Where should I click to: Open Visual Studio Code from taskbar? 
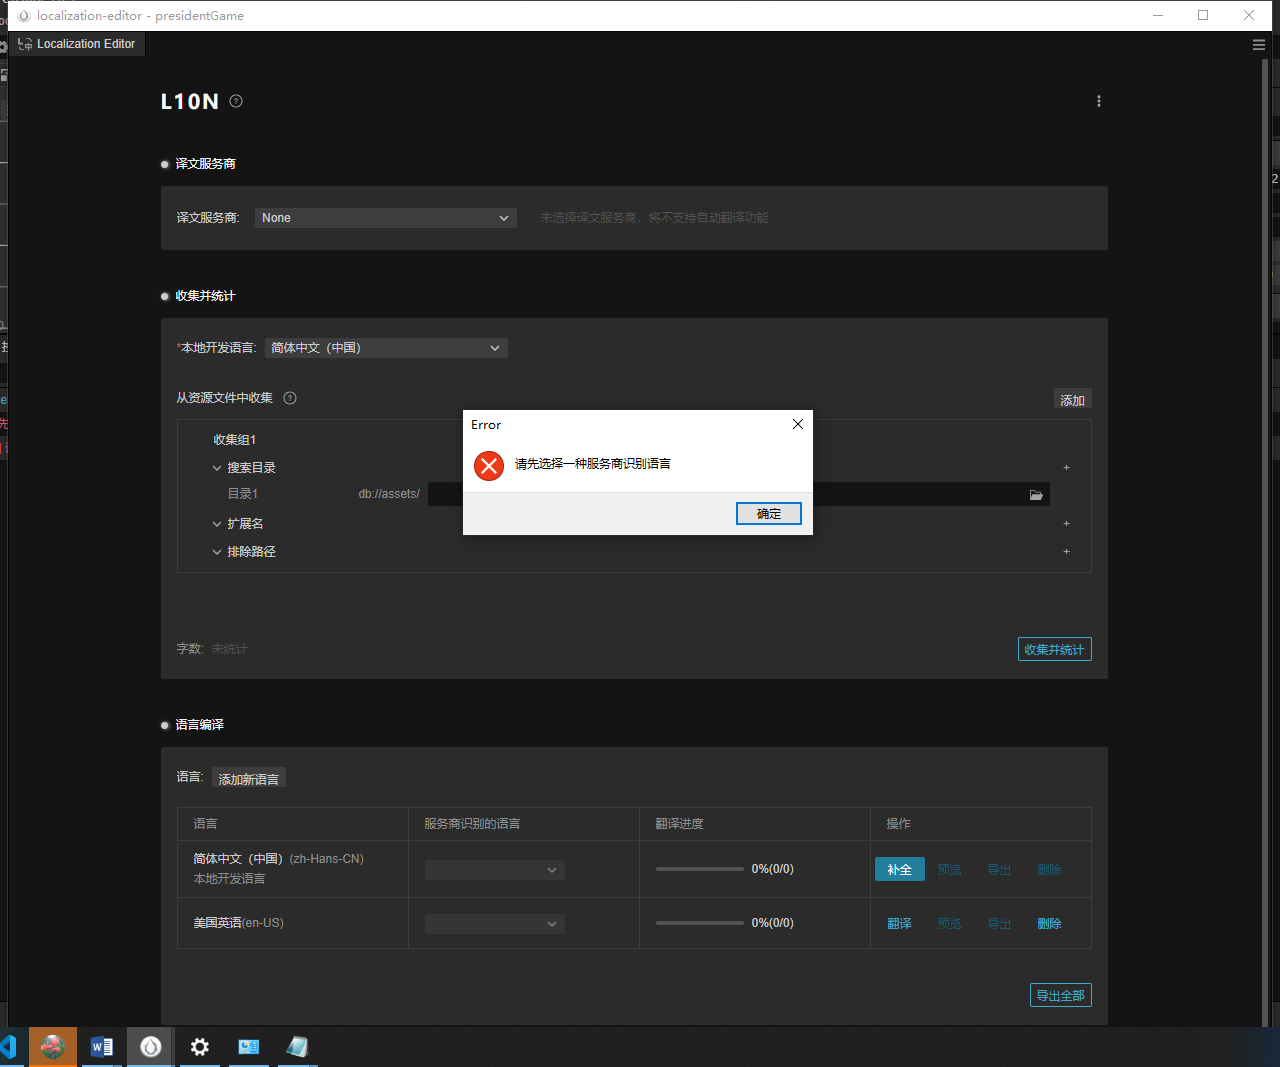coord(9,1047)
